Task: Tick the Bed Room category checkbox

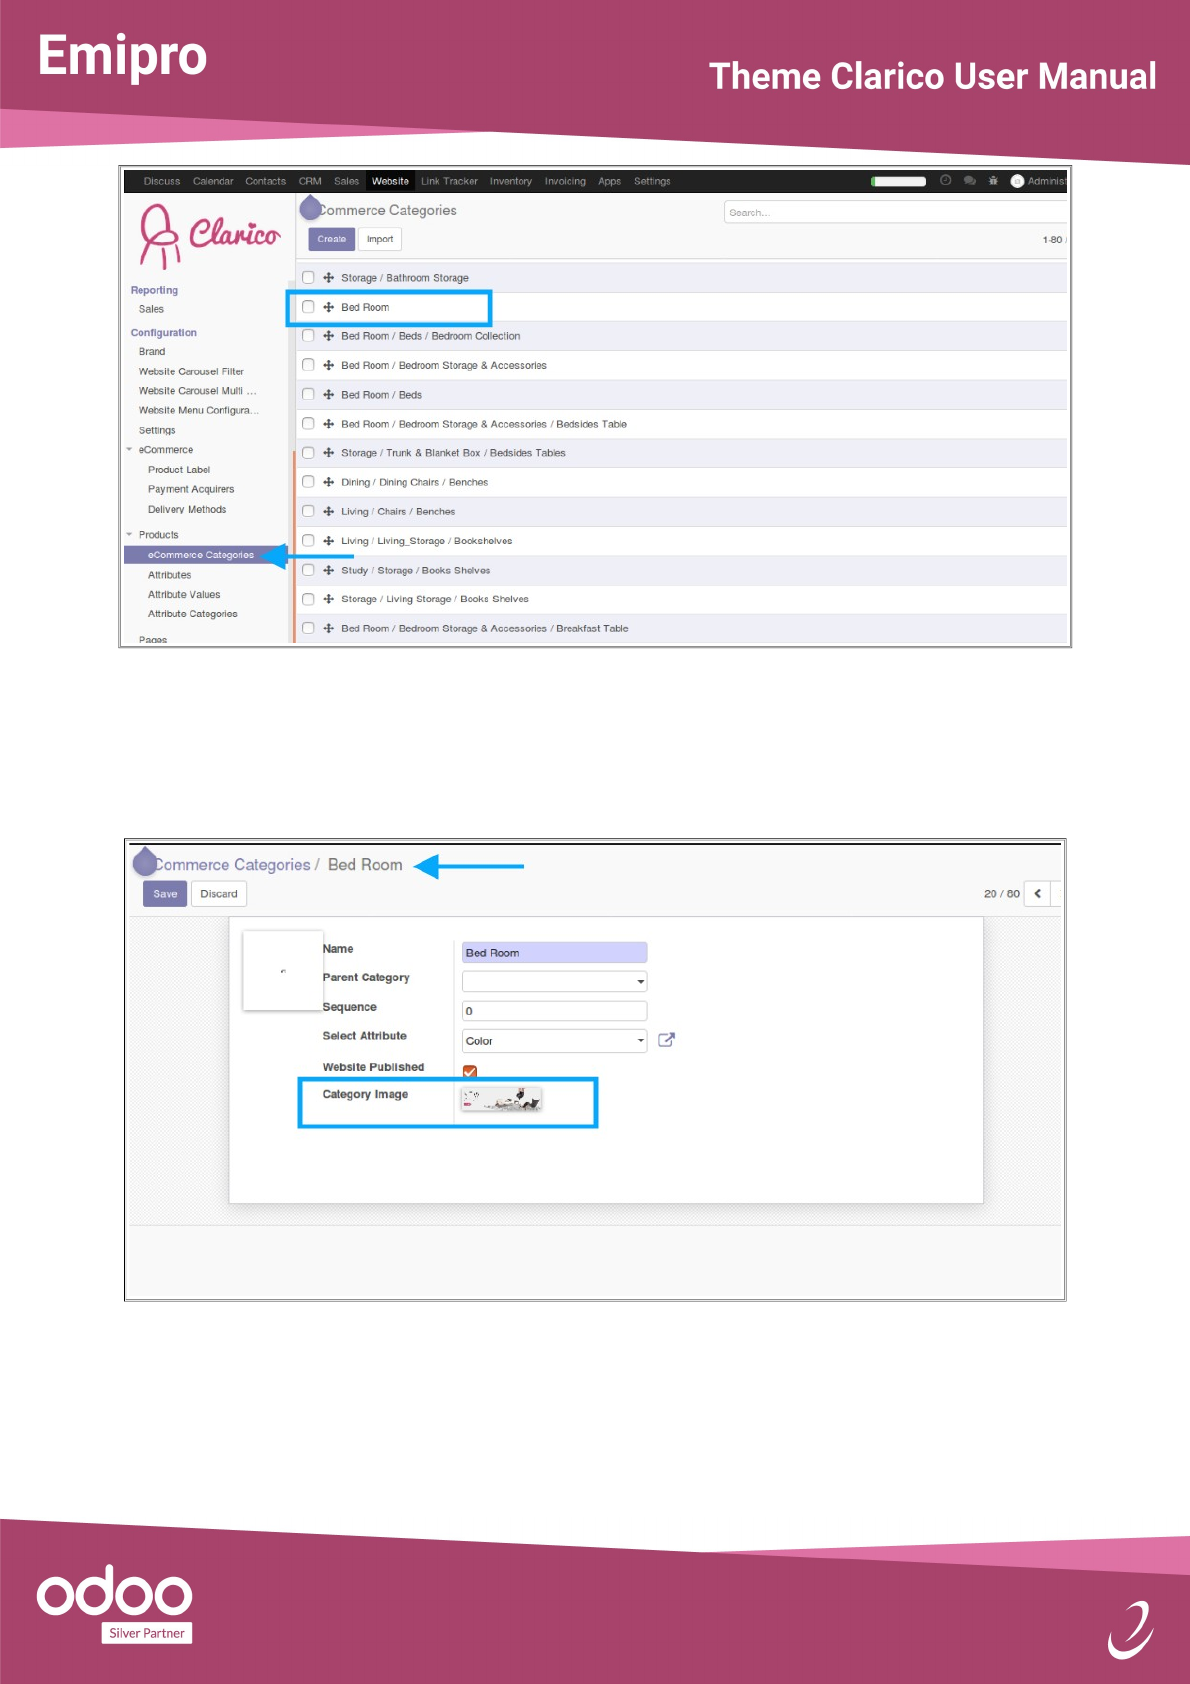Action: [x=308, y=307]
